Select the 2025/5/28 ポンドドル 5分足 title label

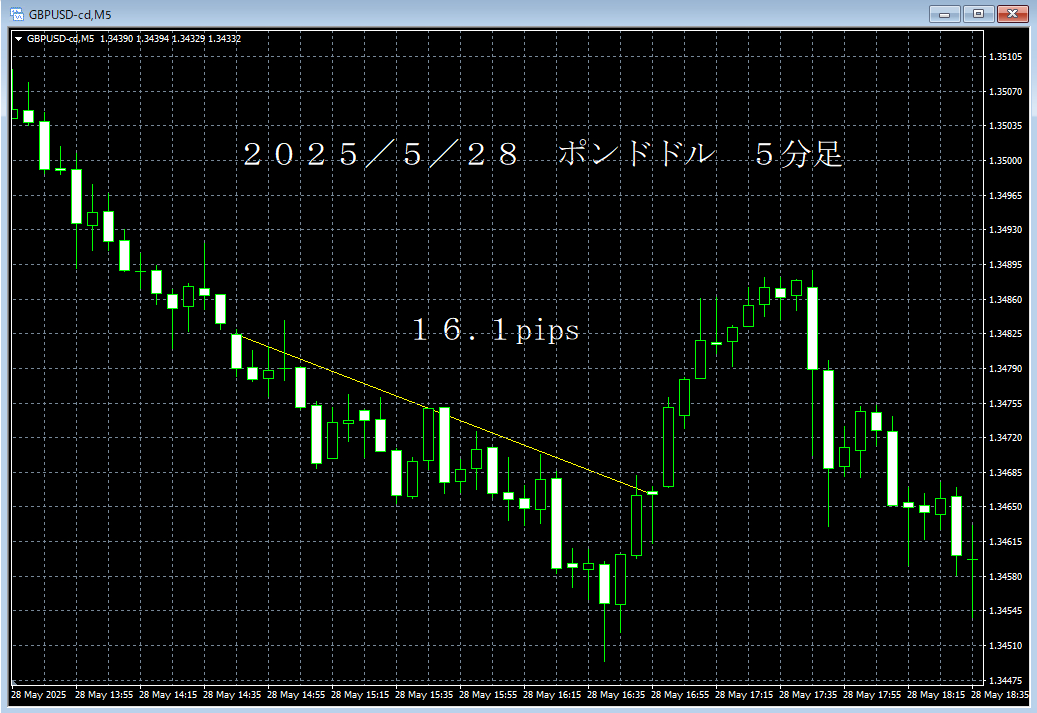coord(542,154)
